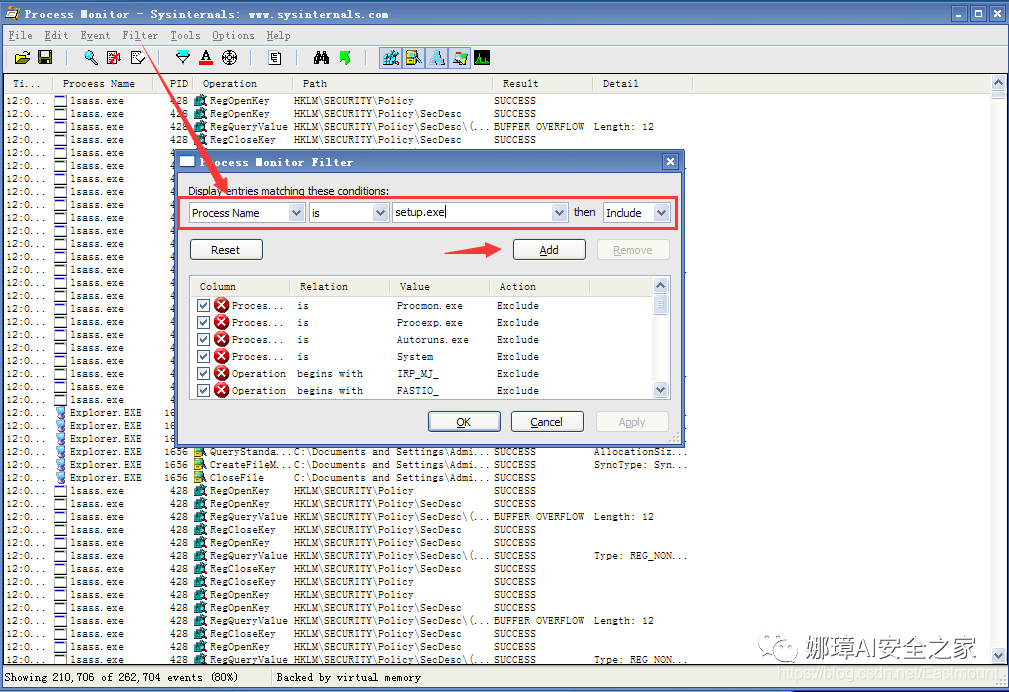
Task: Open the Options menu
Action: click(233, 35)
